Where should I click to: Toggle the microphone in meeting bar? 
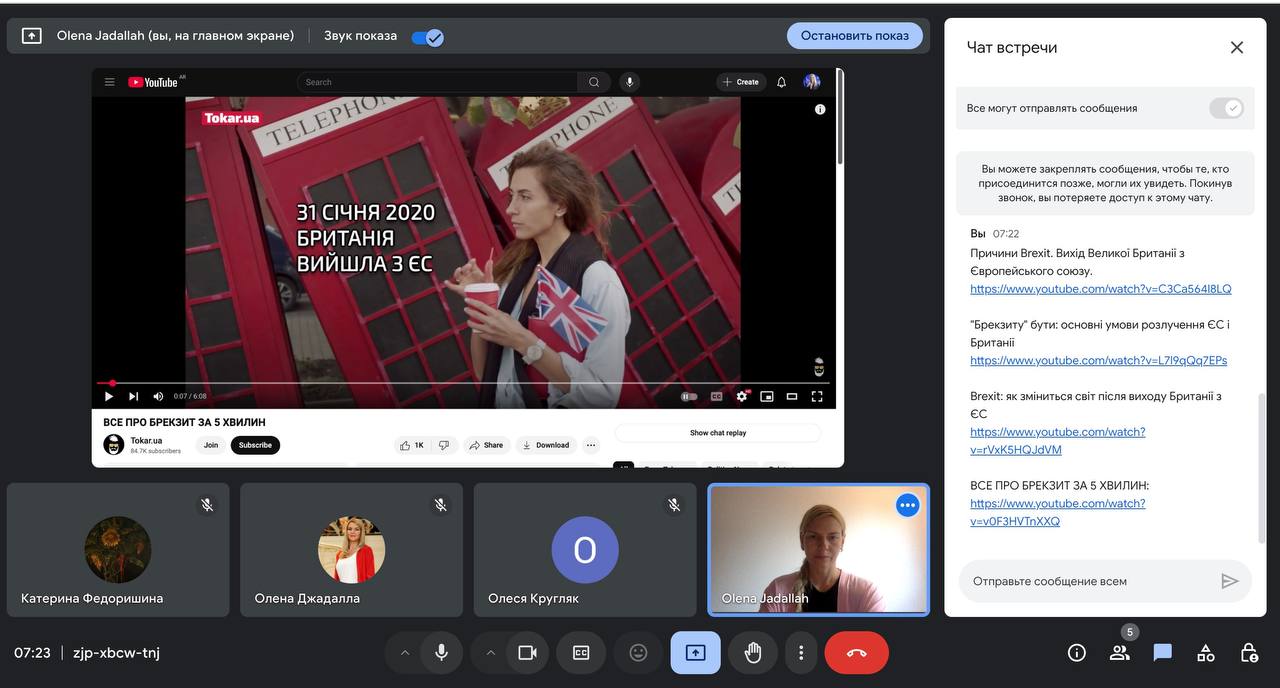coord(441,653)
